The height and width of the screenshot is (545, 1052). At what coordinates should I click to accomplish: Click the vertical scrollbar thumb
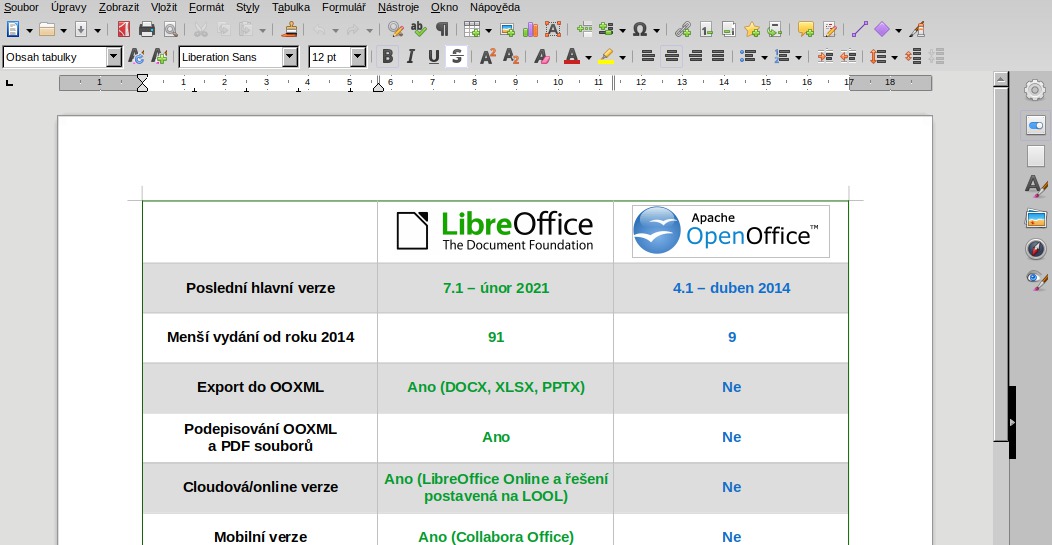[1000, 264]
